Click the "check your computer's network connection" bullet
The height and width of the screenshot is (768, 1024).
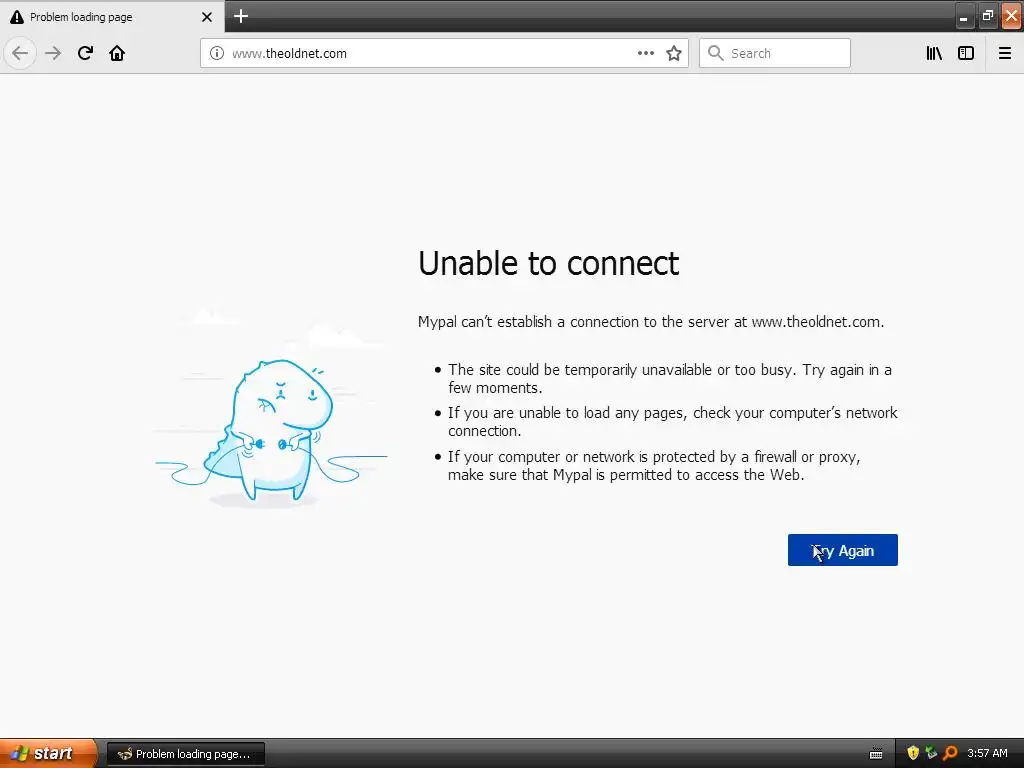point(673,422)
